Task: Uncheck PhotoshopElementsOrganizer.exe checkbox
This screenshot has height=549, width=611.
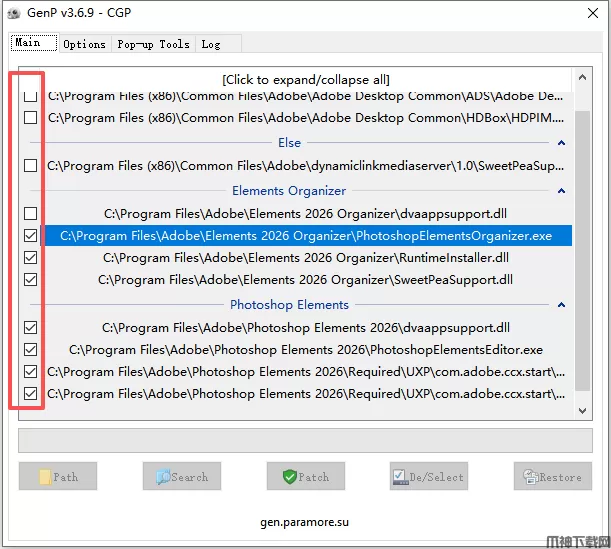Action: [x=30, y=235]
